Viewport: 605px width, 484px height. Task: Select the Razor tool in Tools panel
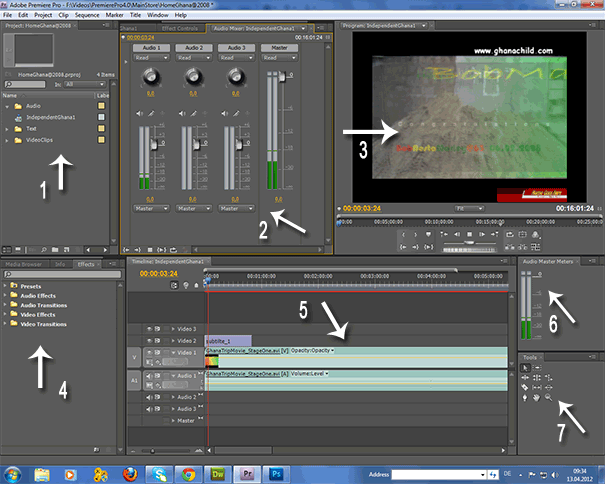[x=527, y=387]
